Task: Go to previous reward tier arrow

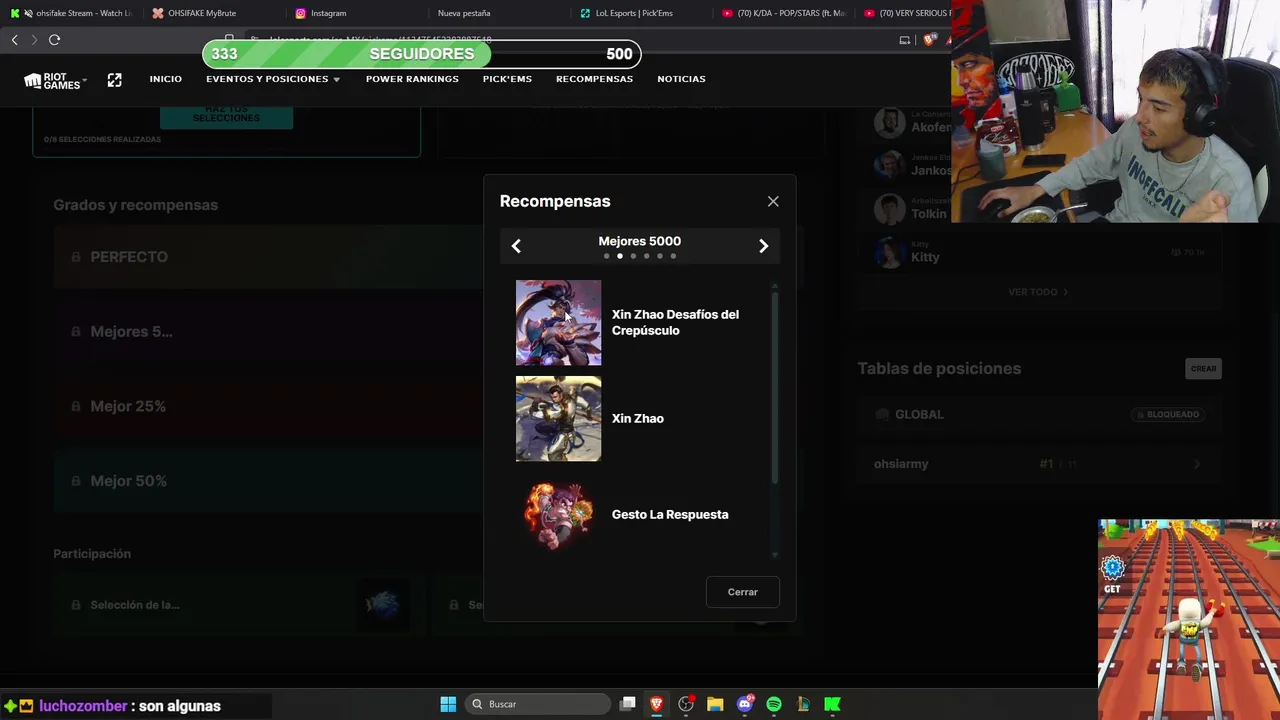Action: coord(516,246)
